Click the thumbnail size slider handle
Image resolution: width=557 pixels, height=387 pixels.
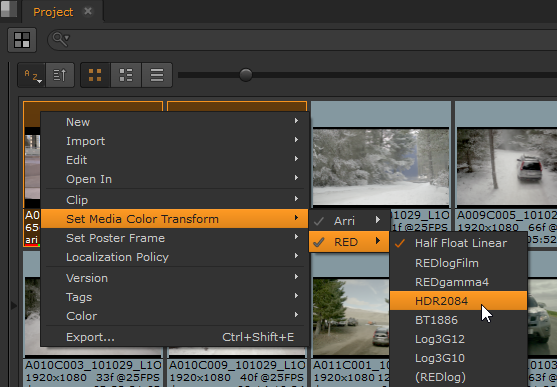pyautogui.click(x=246, y=75)
